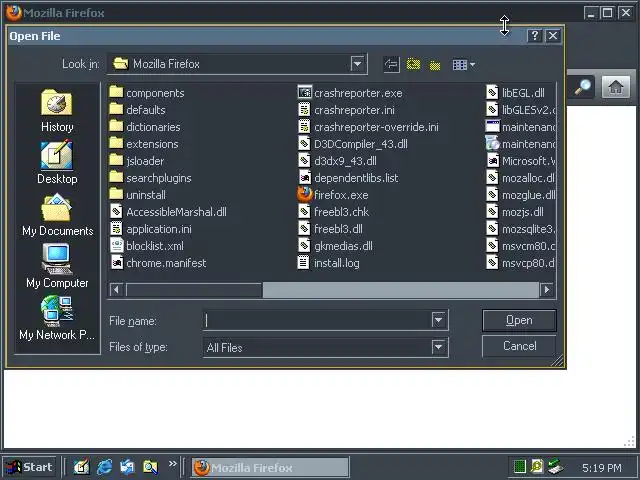
Task: Select D3DCompiler_43.dll file
Action: [353, 144]
